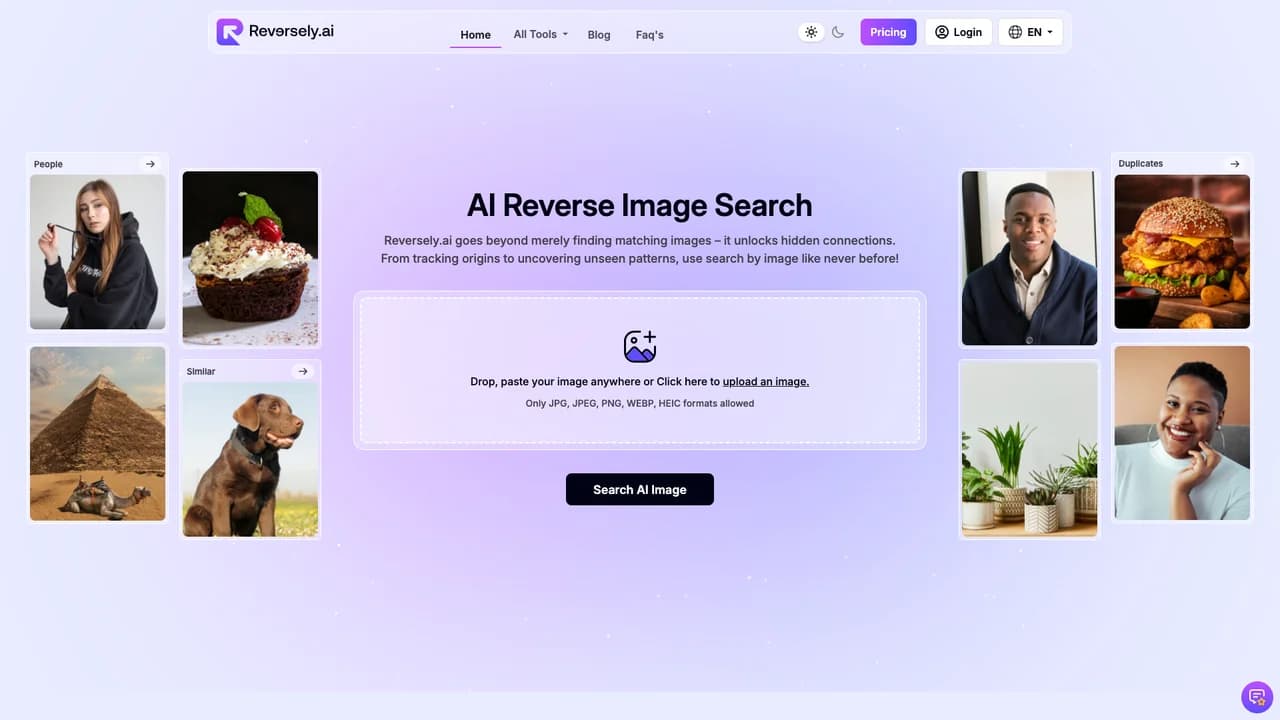
Task: Click the 'AI Reverse Image Search' heading
Action: pos(640,205)
